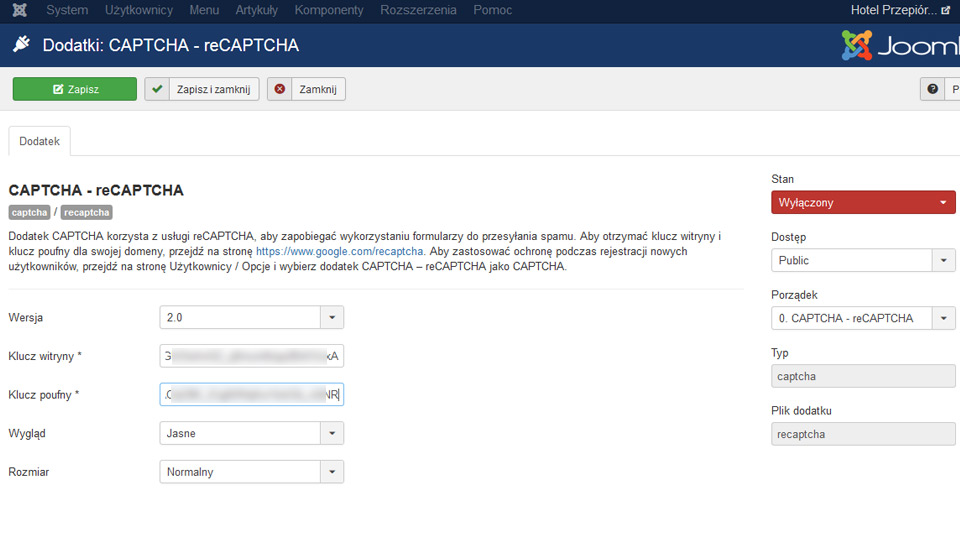Click the captcha tag label
Viewport: 960px width, 544px height.
point(29,212)
